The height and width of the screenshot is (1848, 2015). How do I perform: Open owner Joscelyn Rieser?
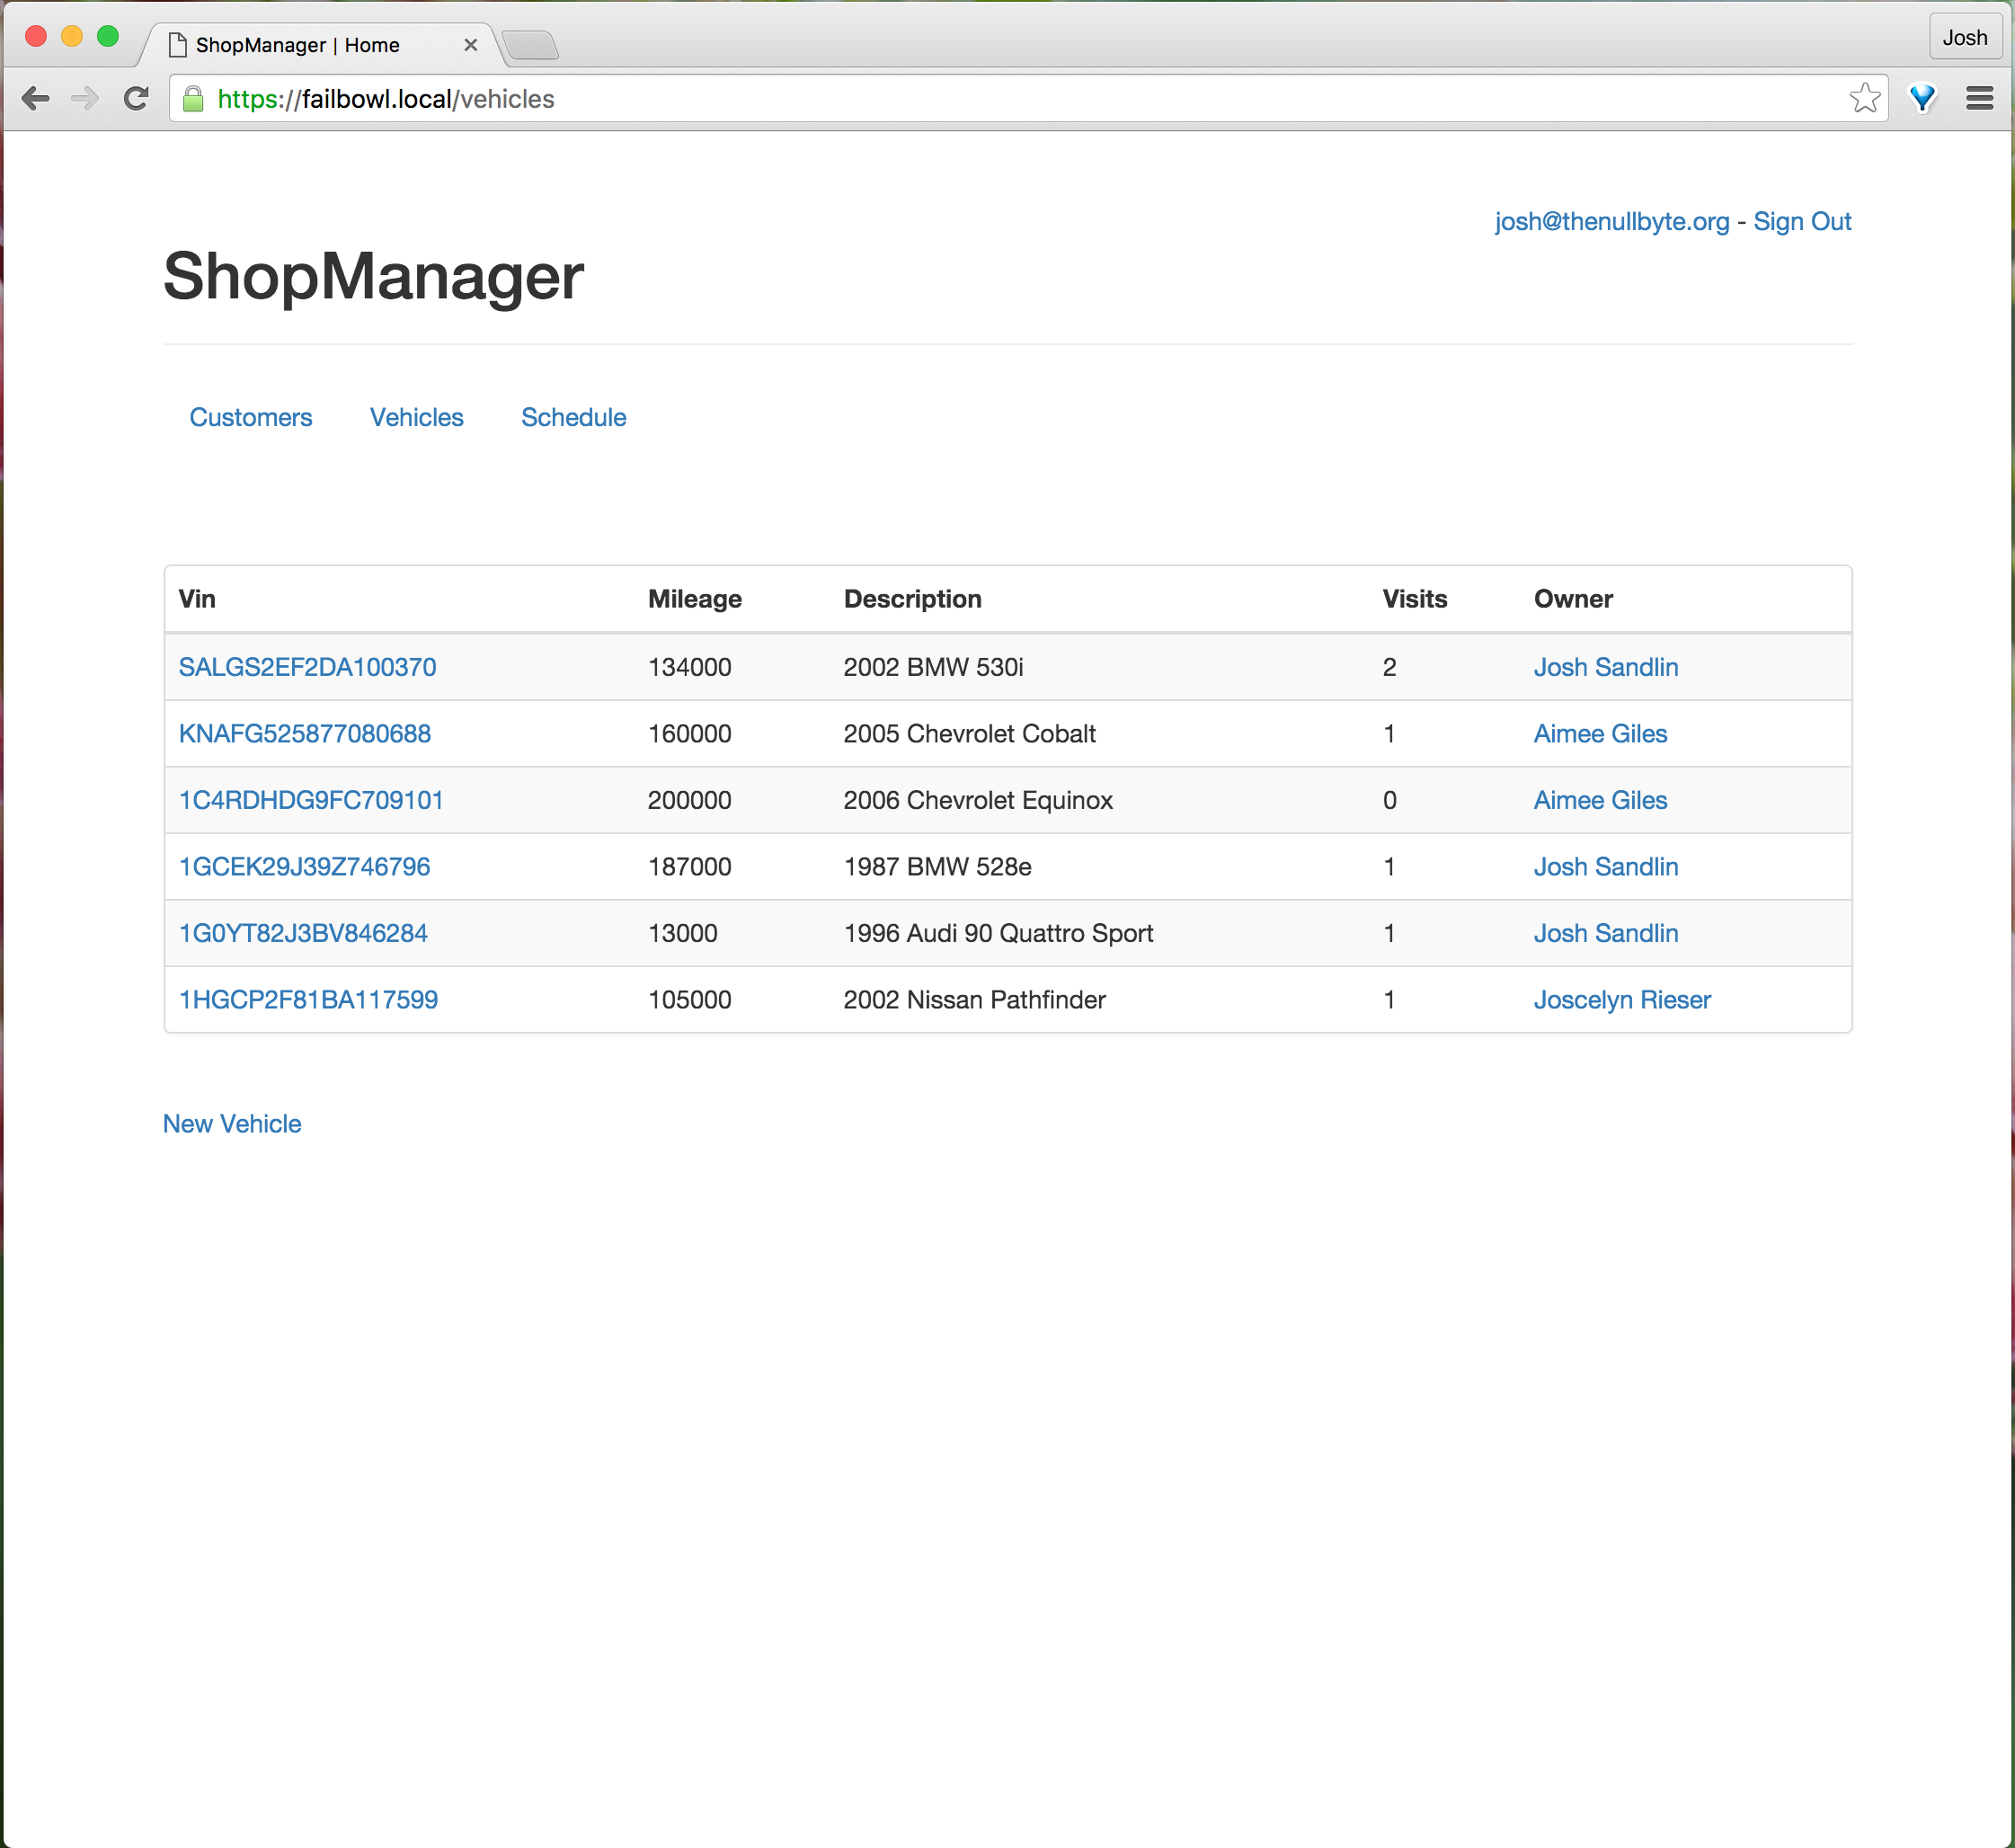[x=1621, y=999]
